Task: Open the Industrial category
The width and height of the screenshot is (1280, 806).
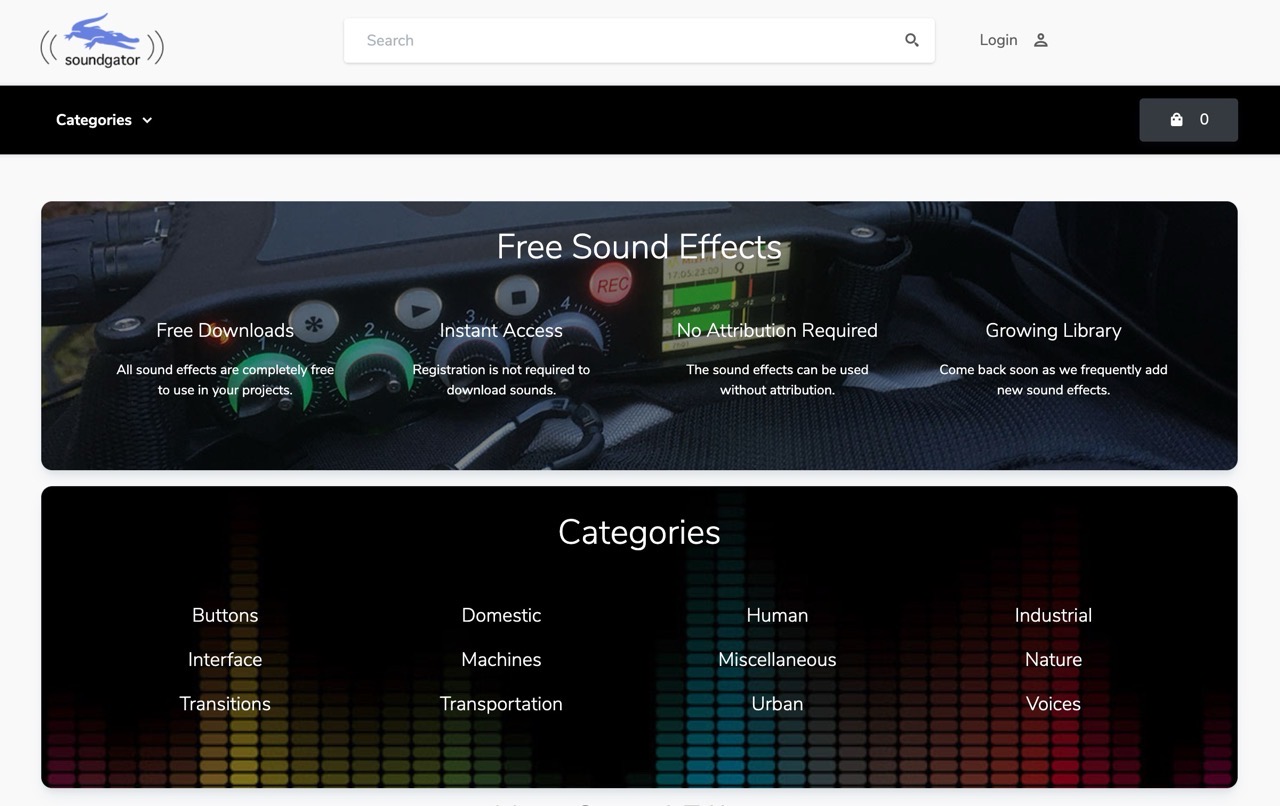Action: pyautogui.click(x=1053, y=615)
